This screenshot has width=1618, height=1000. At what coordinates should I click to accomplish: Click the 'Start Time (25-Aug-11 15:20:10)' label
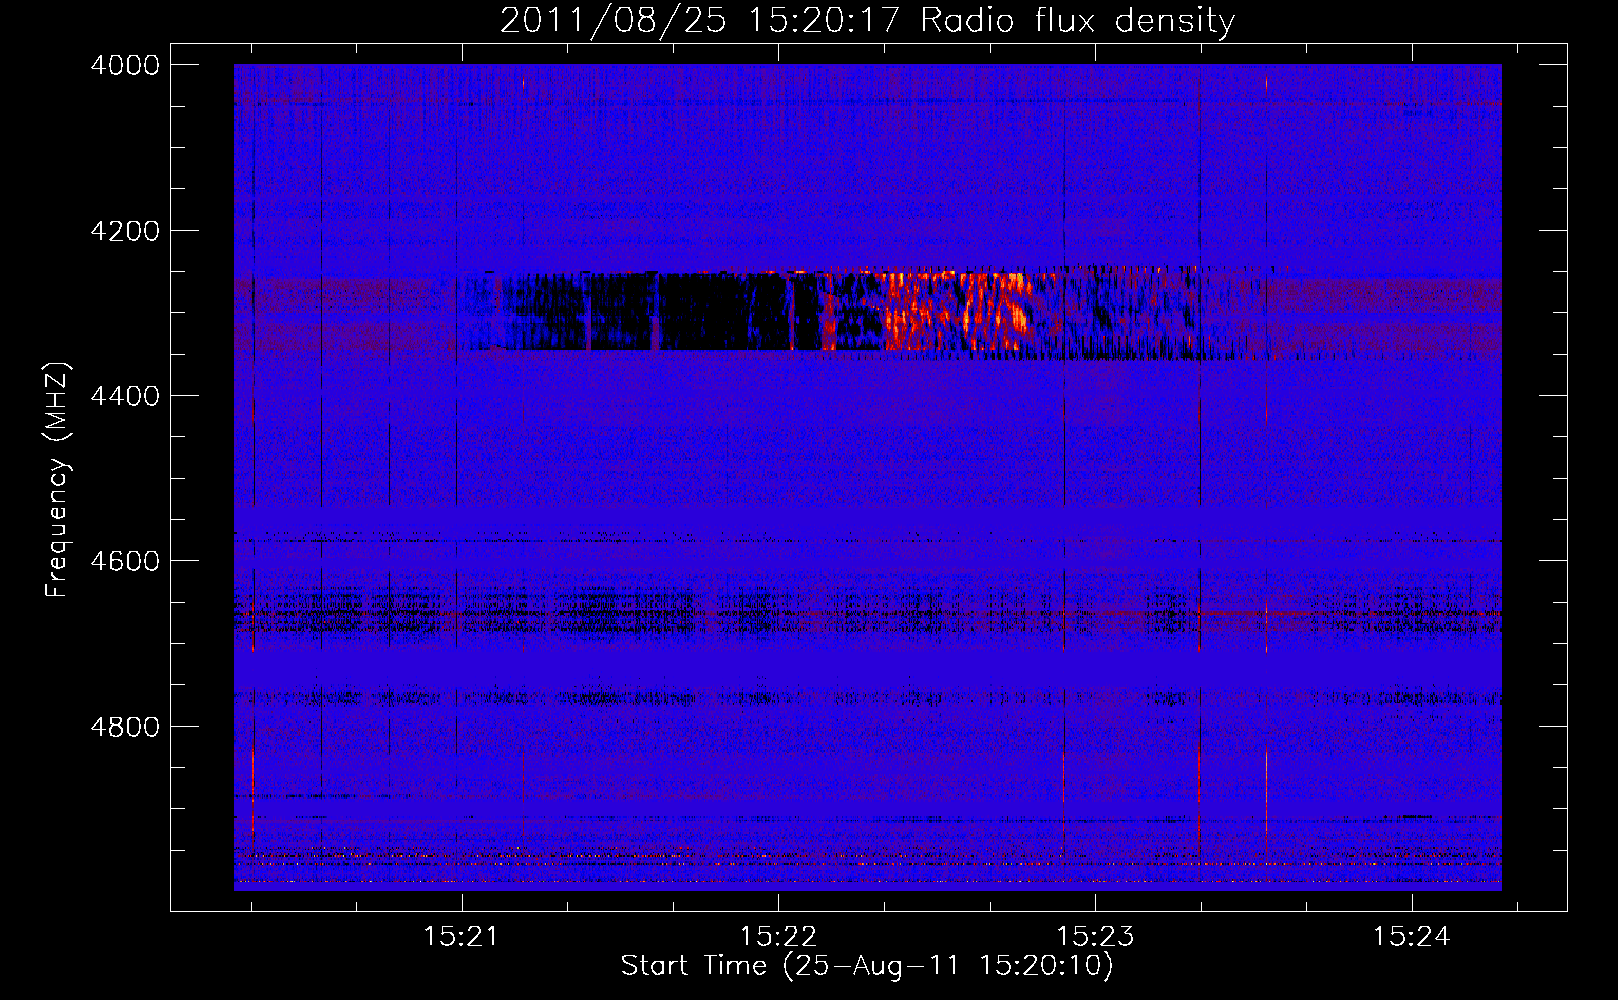tap(867, 966)
